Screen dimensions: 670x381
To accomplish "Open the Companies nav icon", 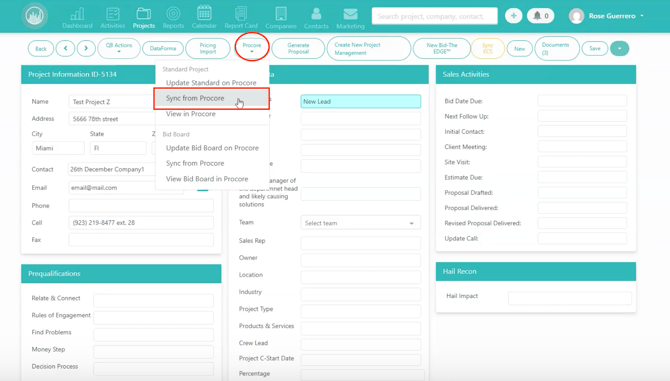I will pos(281,18).
